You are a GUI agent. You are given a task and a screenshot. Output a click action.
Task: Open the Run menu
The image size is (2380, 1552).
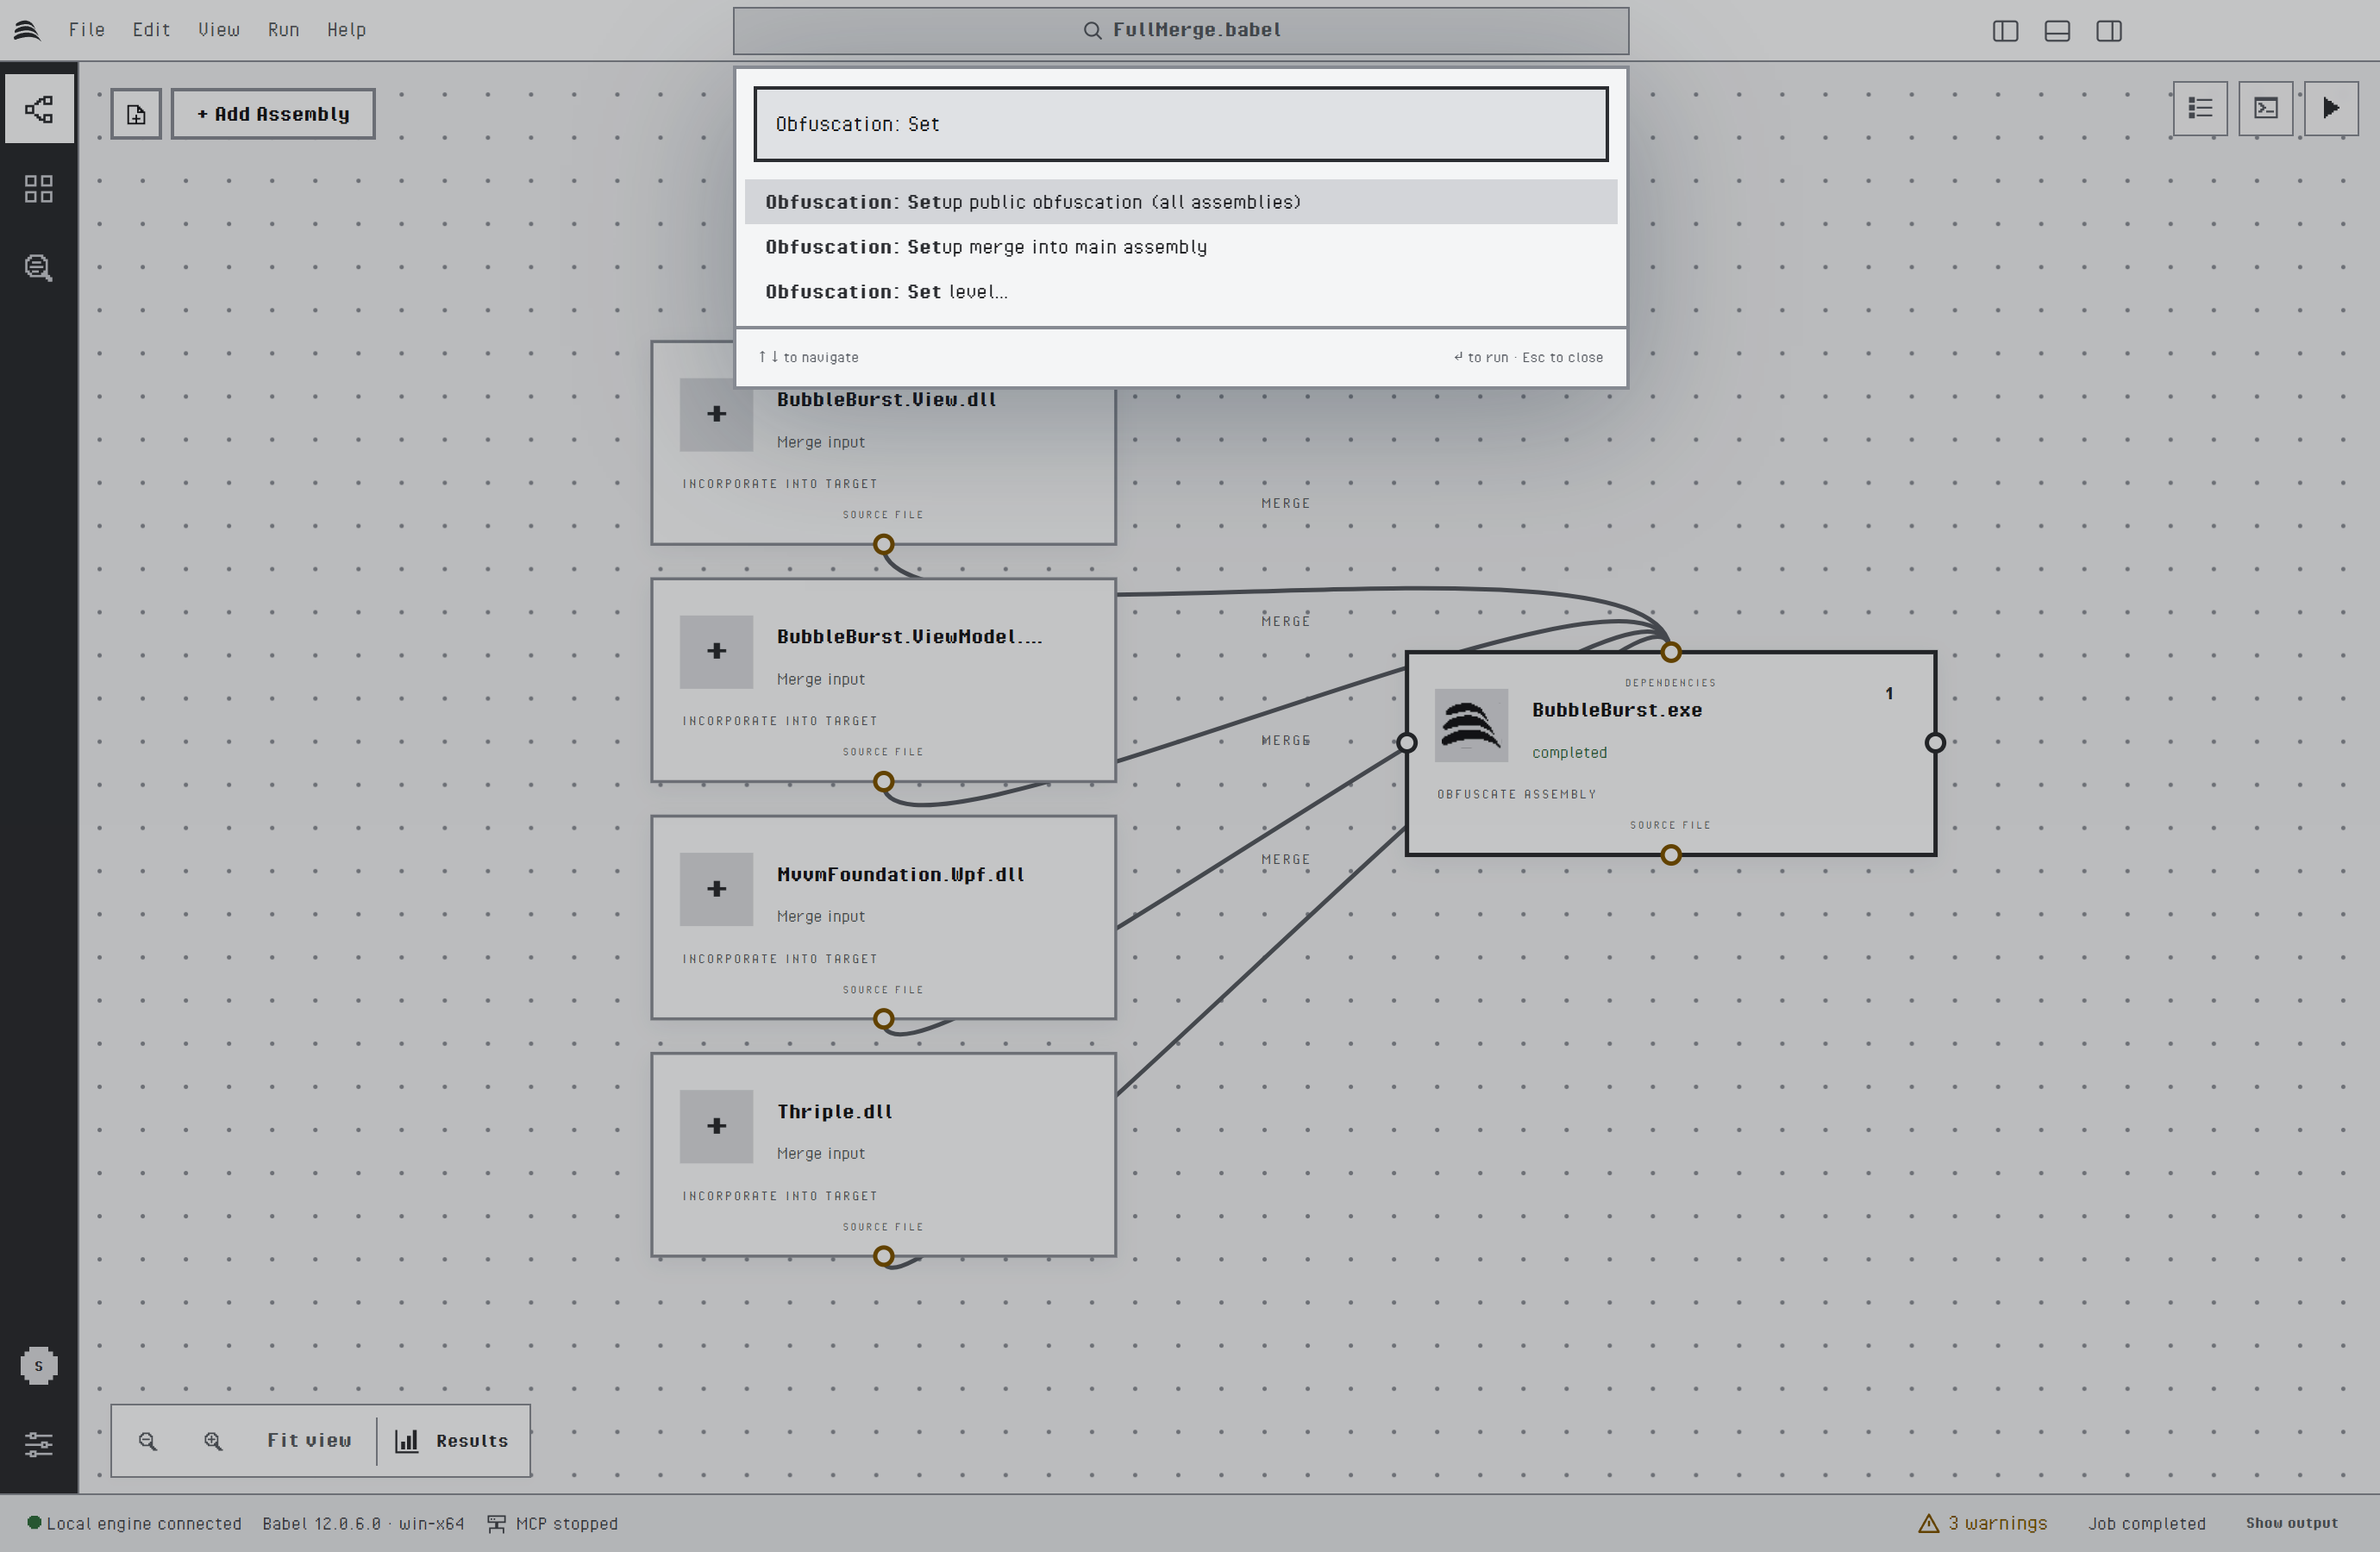coord(283,30)
